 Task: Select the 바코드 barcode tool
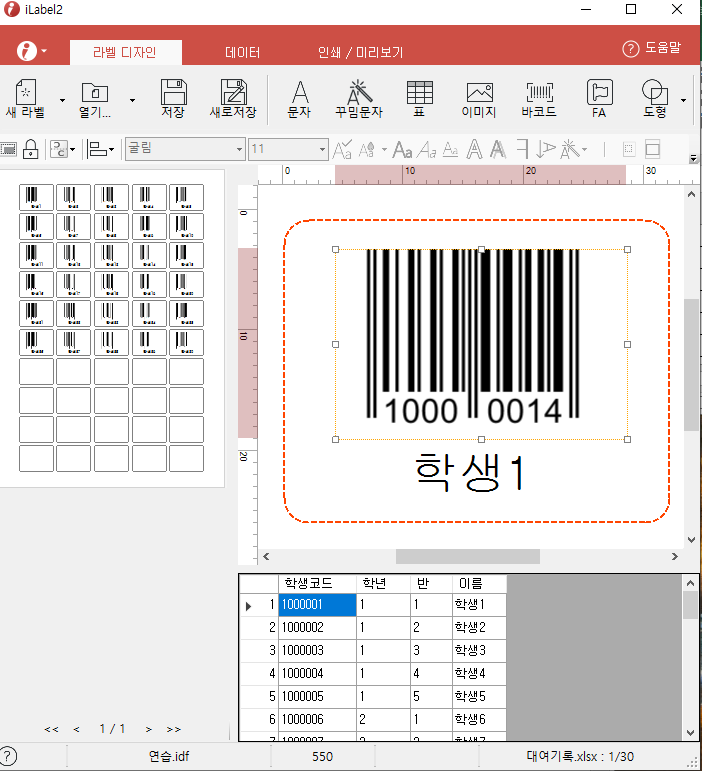point(539,98)
